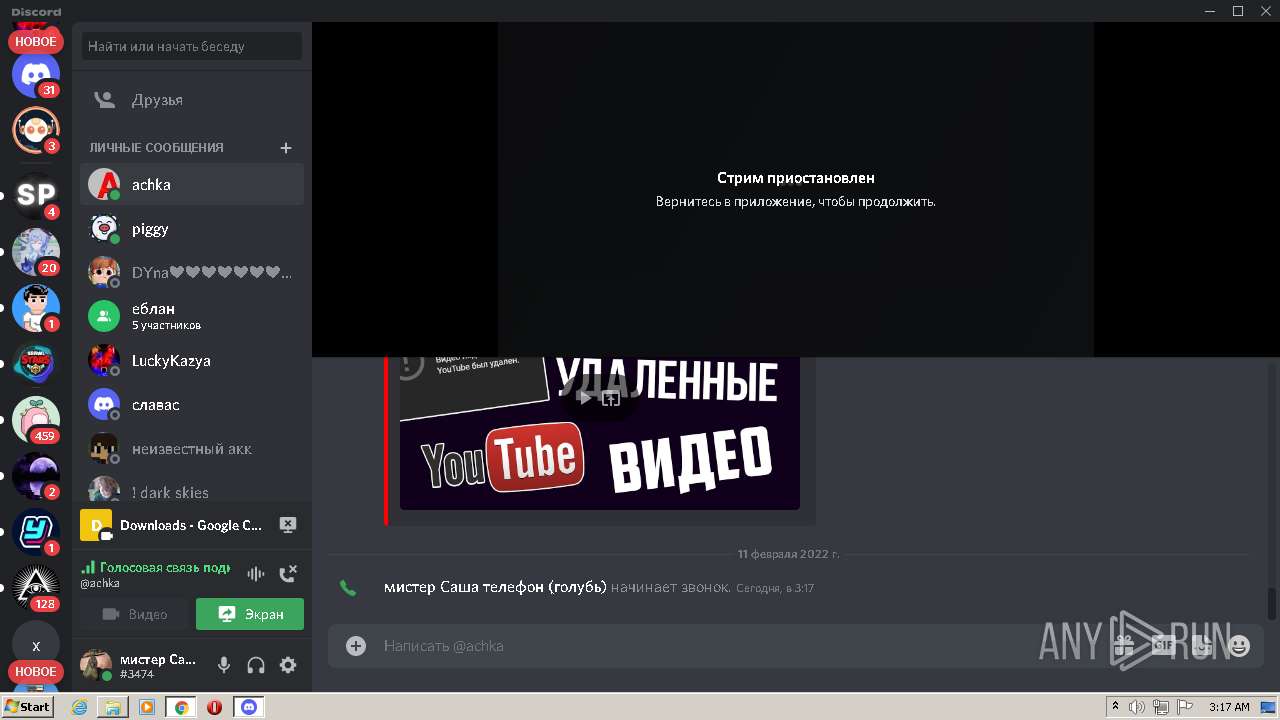
Task: Play the embedded YouTube video
Action: (x=585, y=397)
